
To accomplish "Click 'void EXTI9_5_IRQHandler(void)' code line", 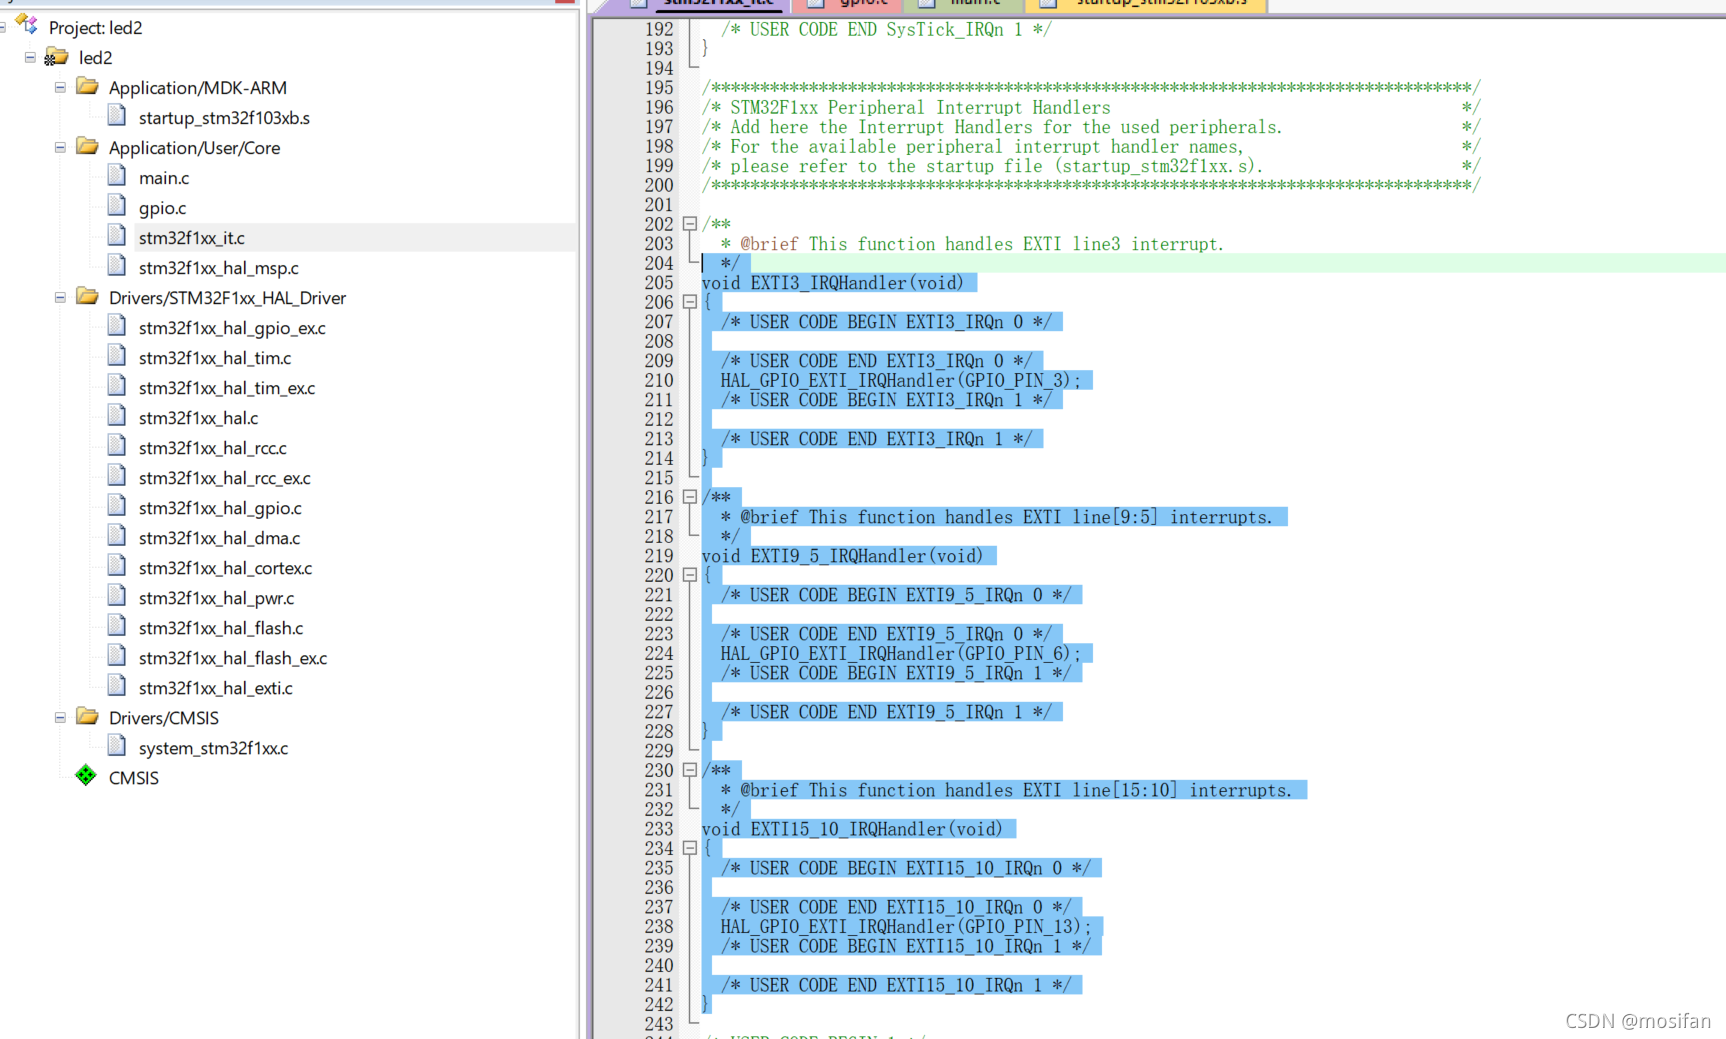I will (x=842, y=556).
